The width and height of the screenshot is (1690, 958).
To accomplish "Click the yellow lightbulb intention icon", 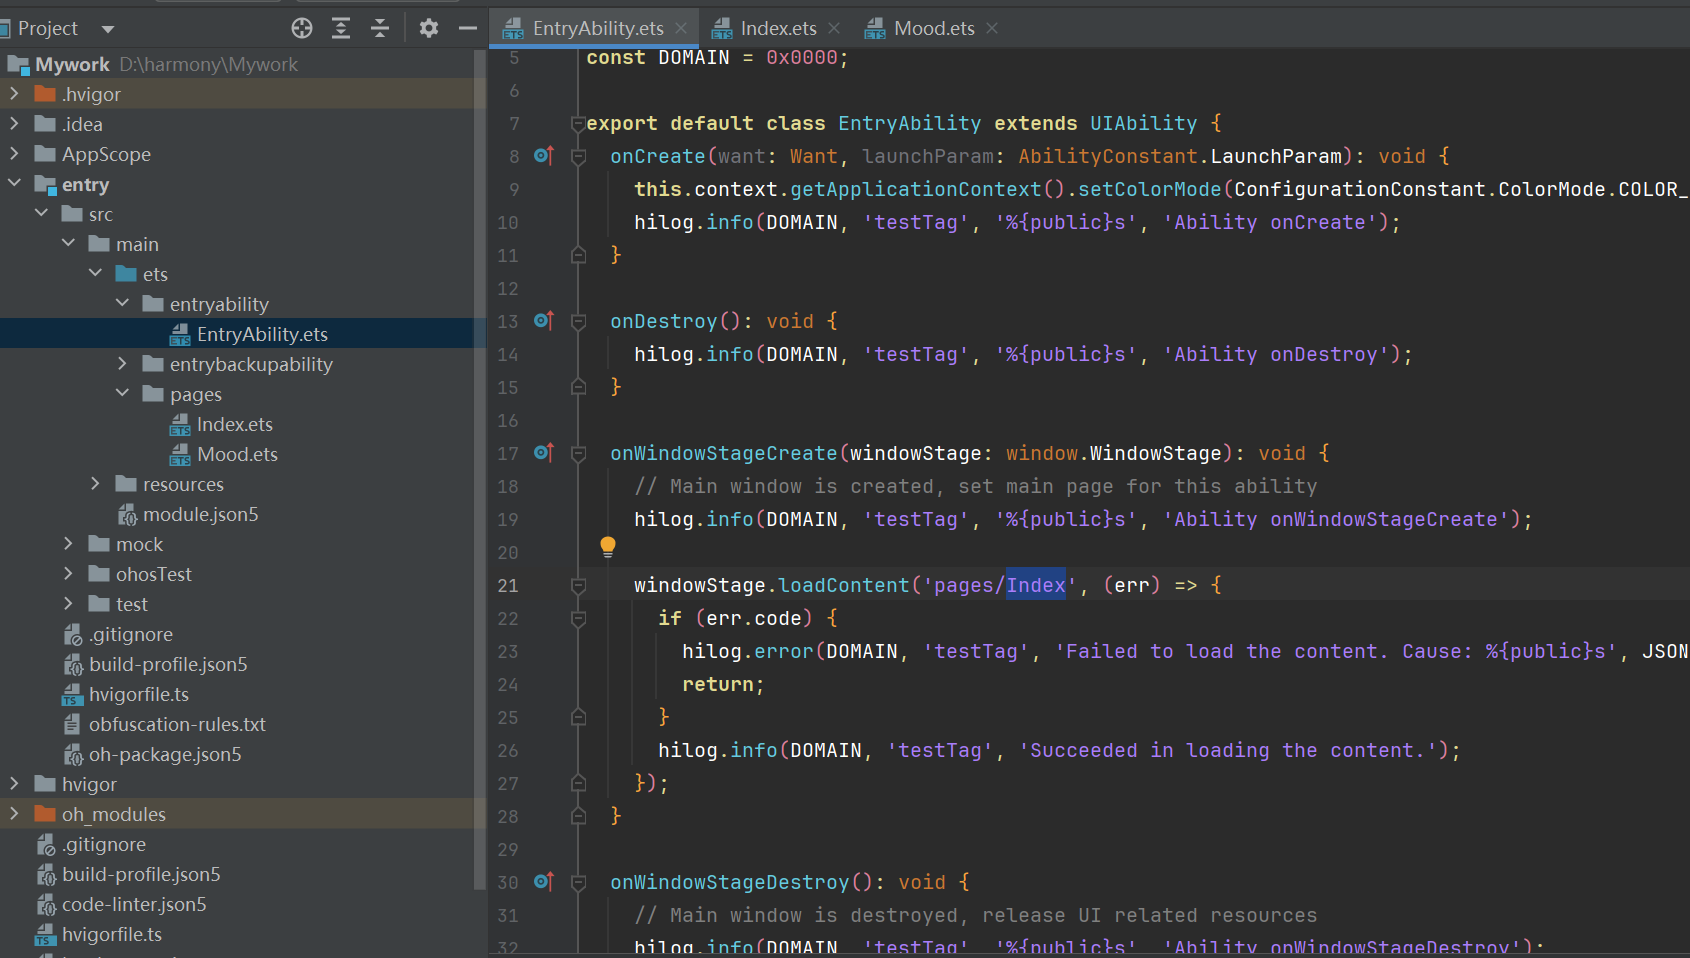I will [x=608, y=546].
